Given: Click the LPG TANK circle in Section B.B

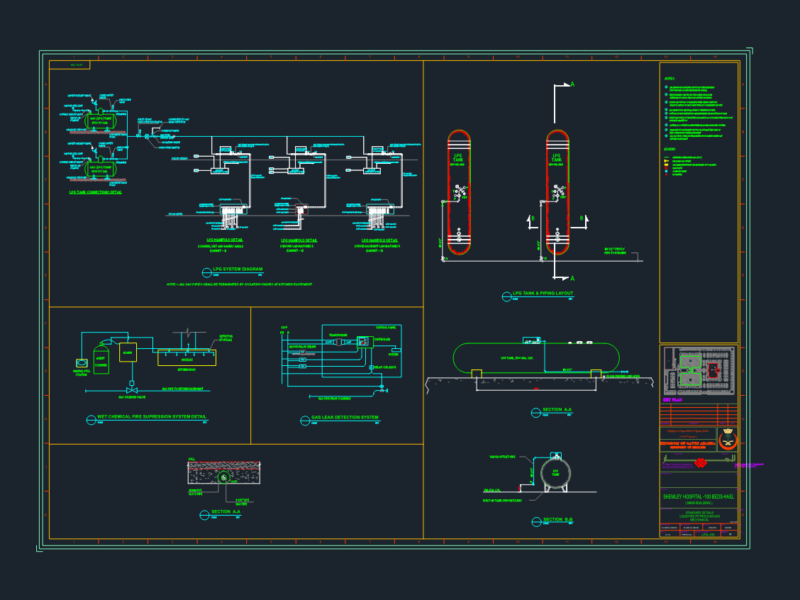Looking at the screenshot, I should [555, 473].
